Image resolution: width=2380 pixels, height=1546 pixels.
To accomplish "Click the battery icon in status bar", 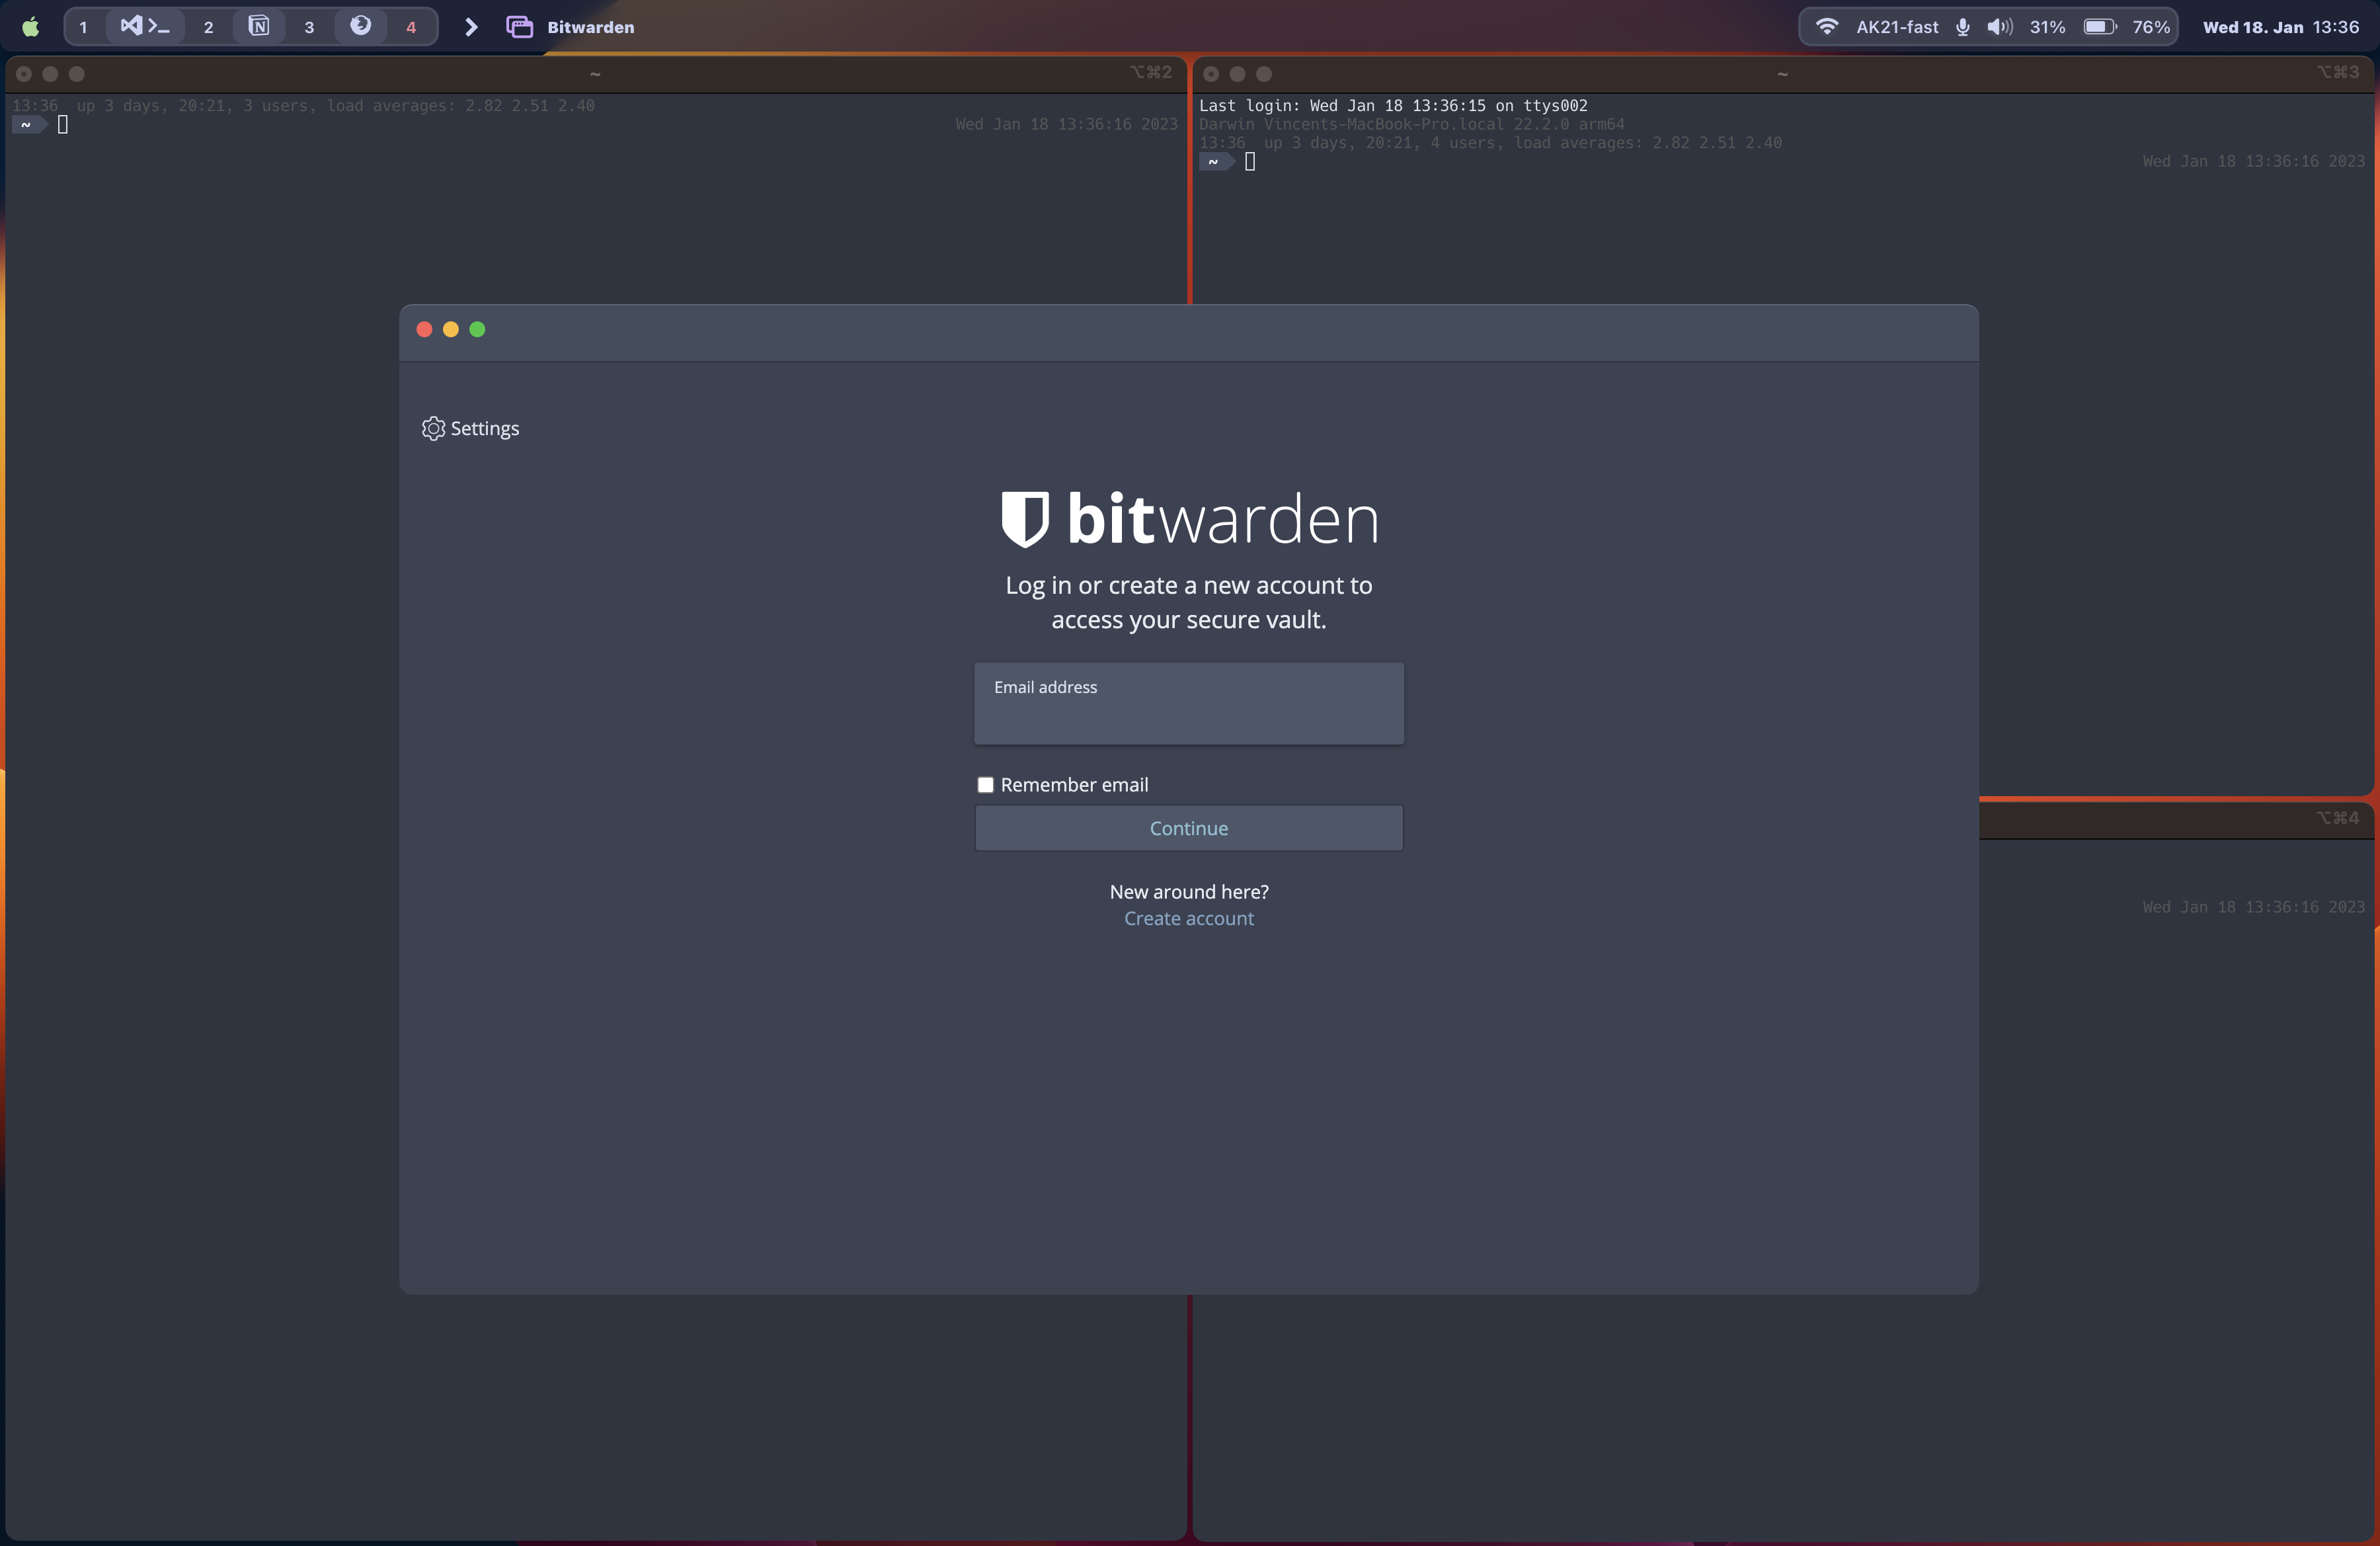I will click(x=2099, y=27).
